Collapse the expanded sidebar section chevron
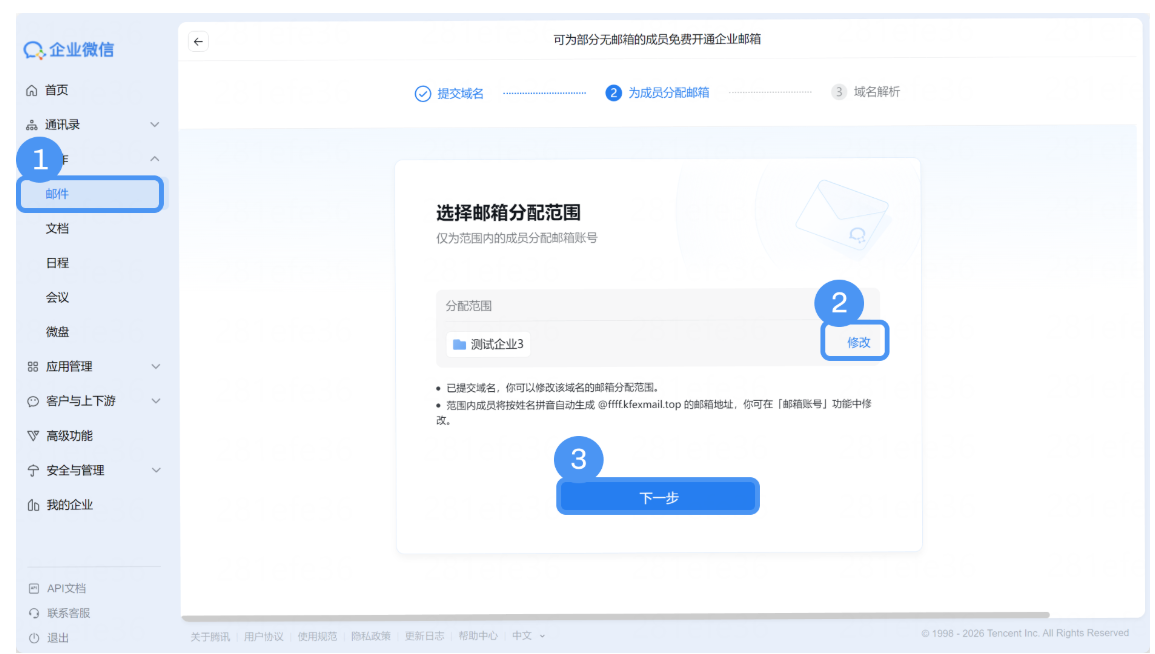 point(155,159)
